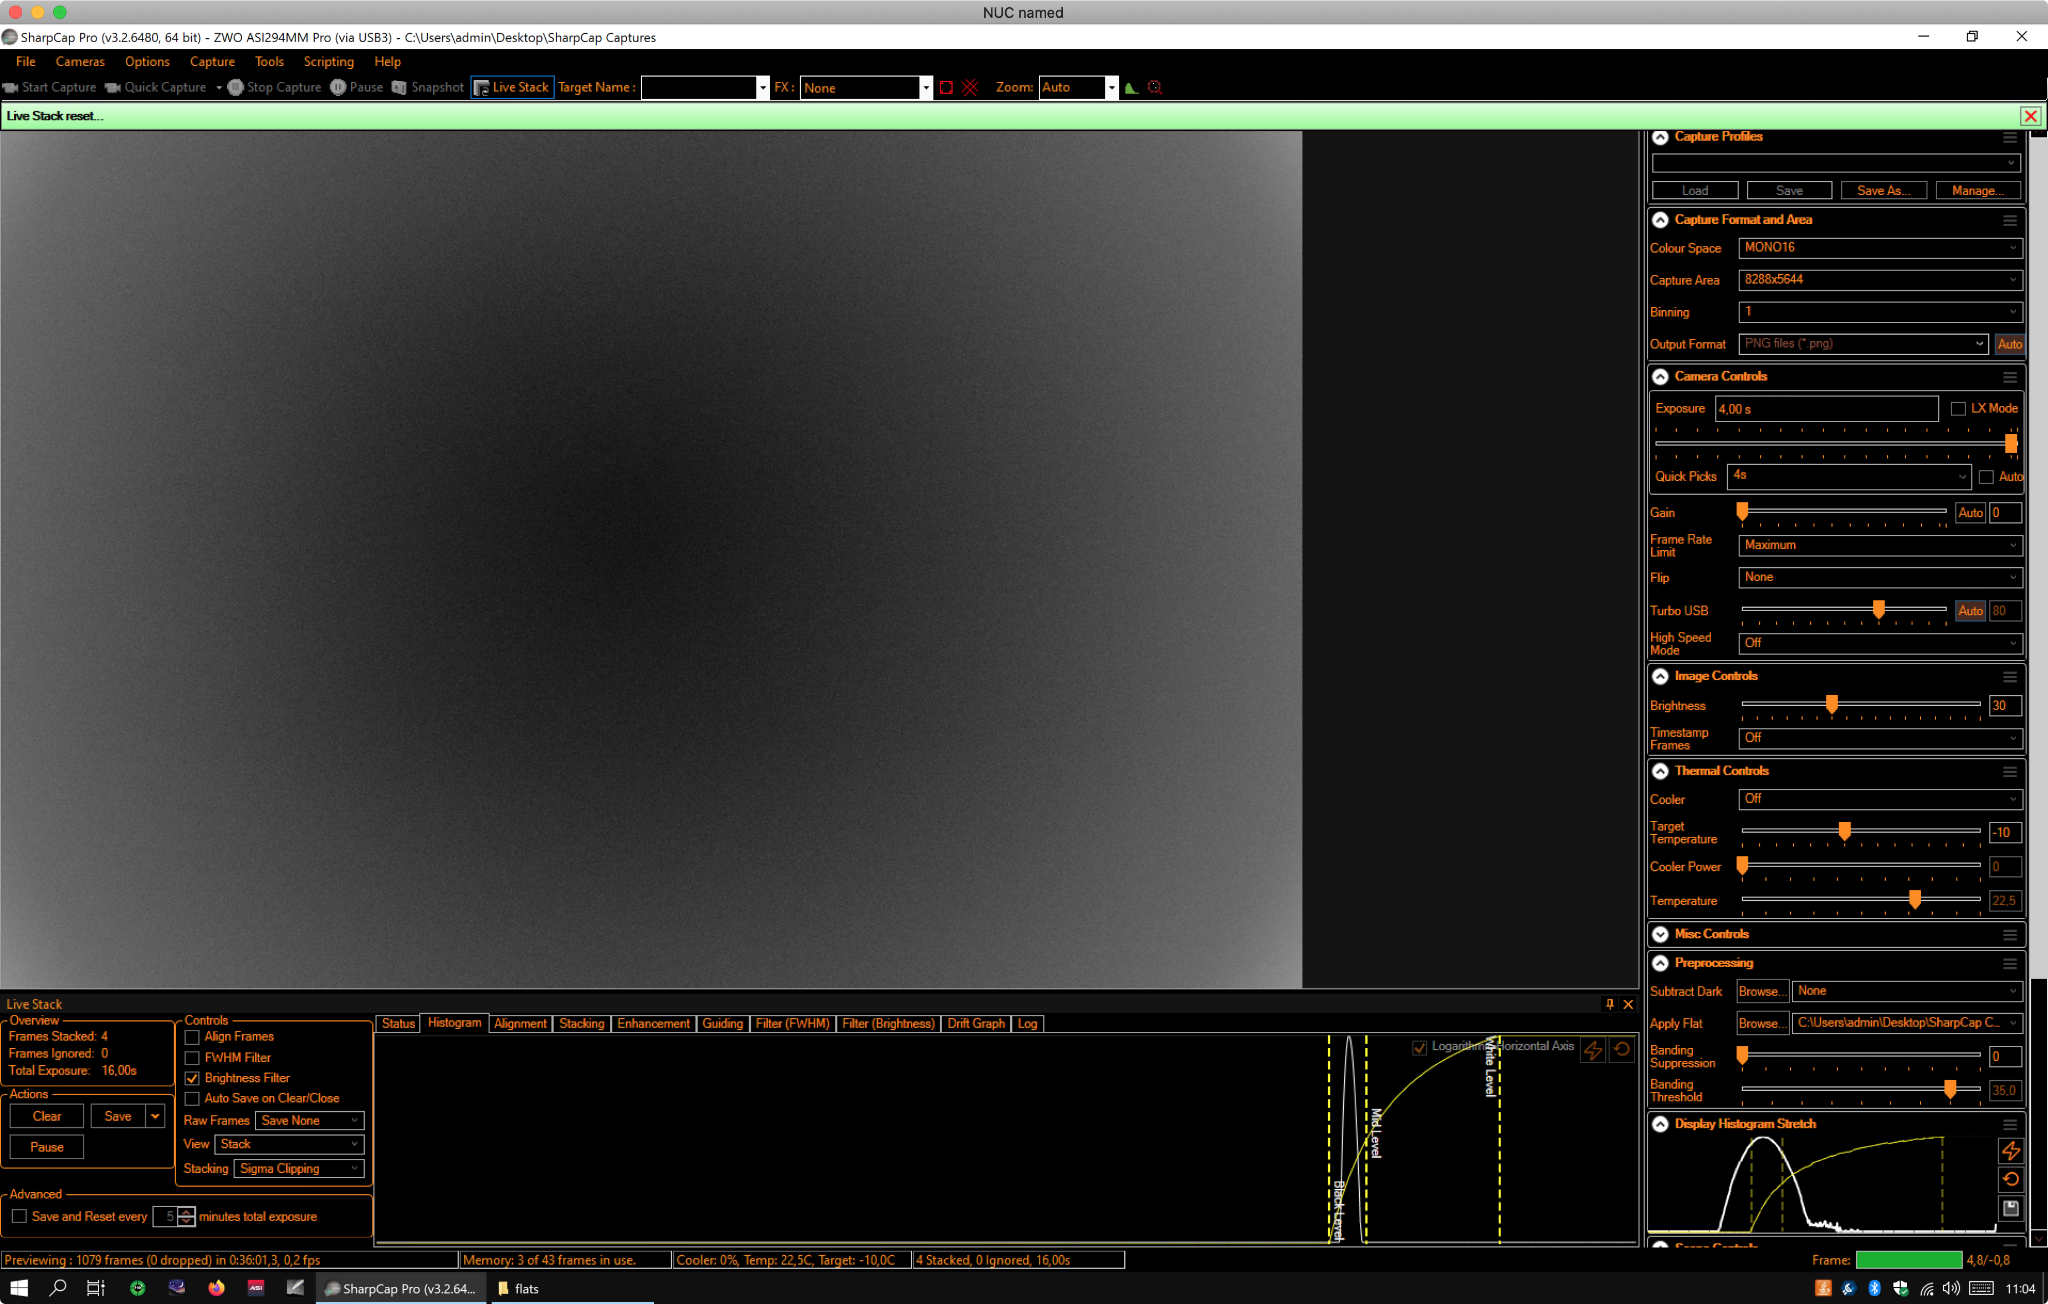Close the Live Stack panel

(x=1628, y=1004)
